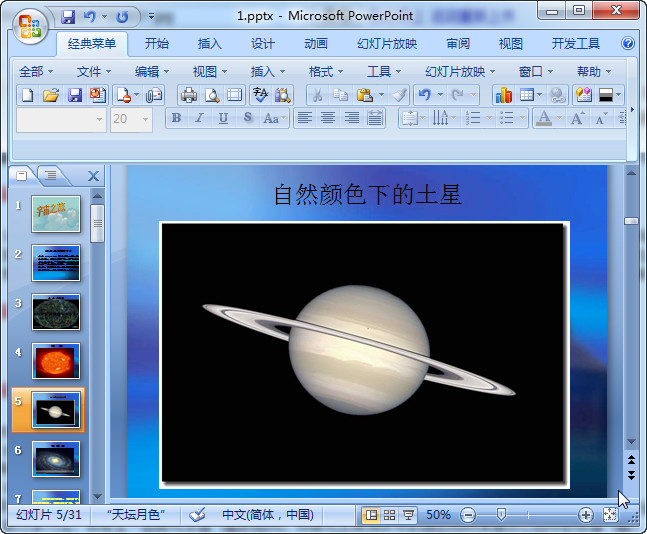This screenshot has height=534, width=647.
Task: Click the Copy icon
Action: (x=340, y=96)
